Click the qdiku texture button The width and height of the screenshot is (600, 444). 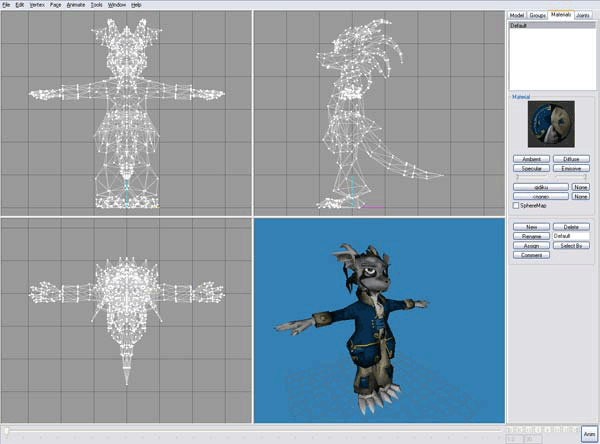[541, 187]
